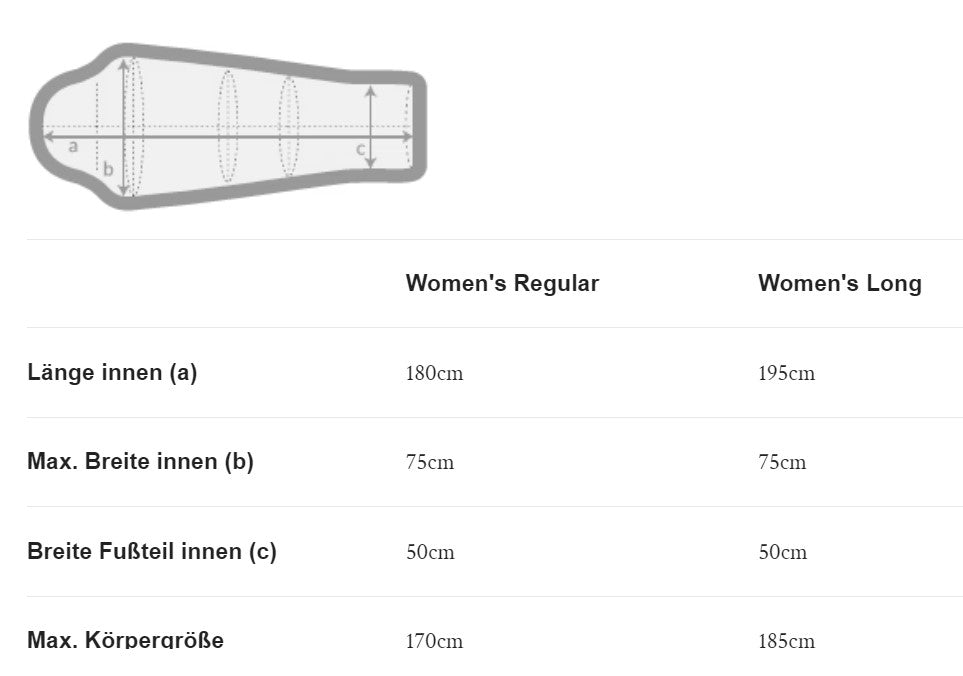Click the "Breite Fußteil innen (c)" row label
The width and height of the screenshot is (963, 676).
pyautogui.click(x=152, y=551)
